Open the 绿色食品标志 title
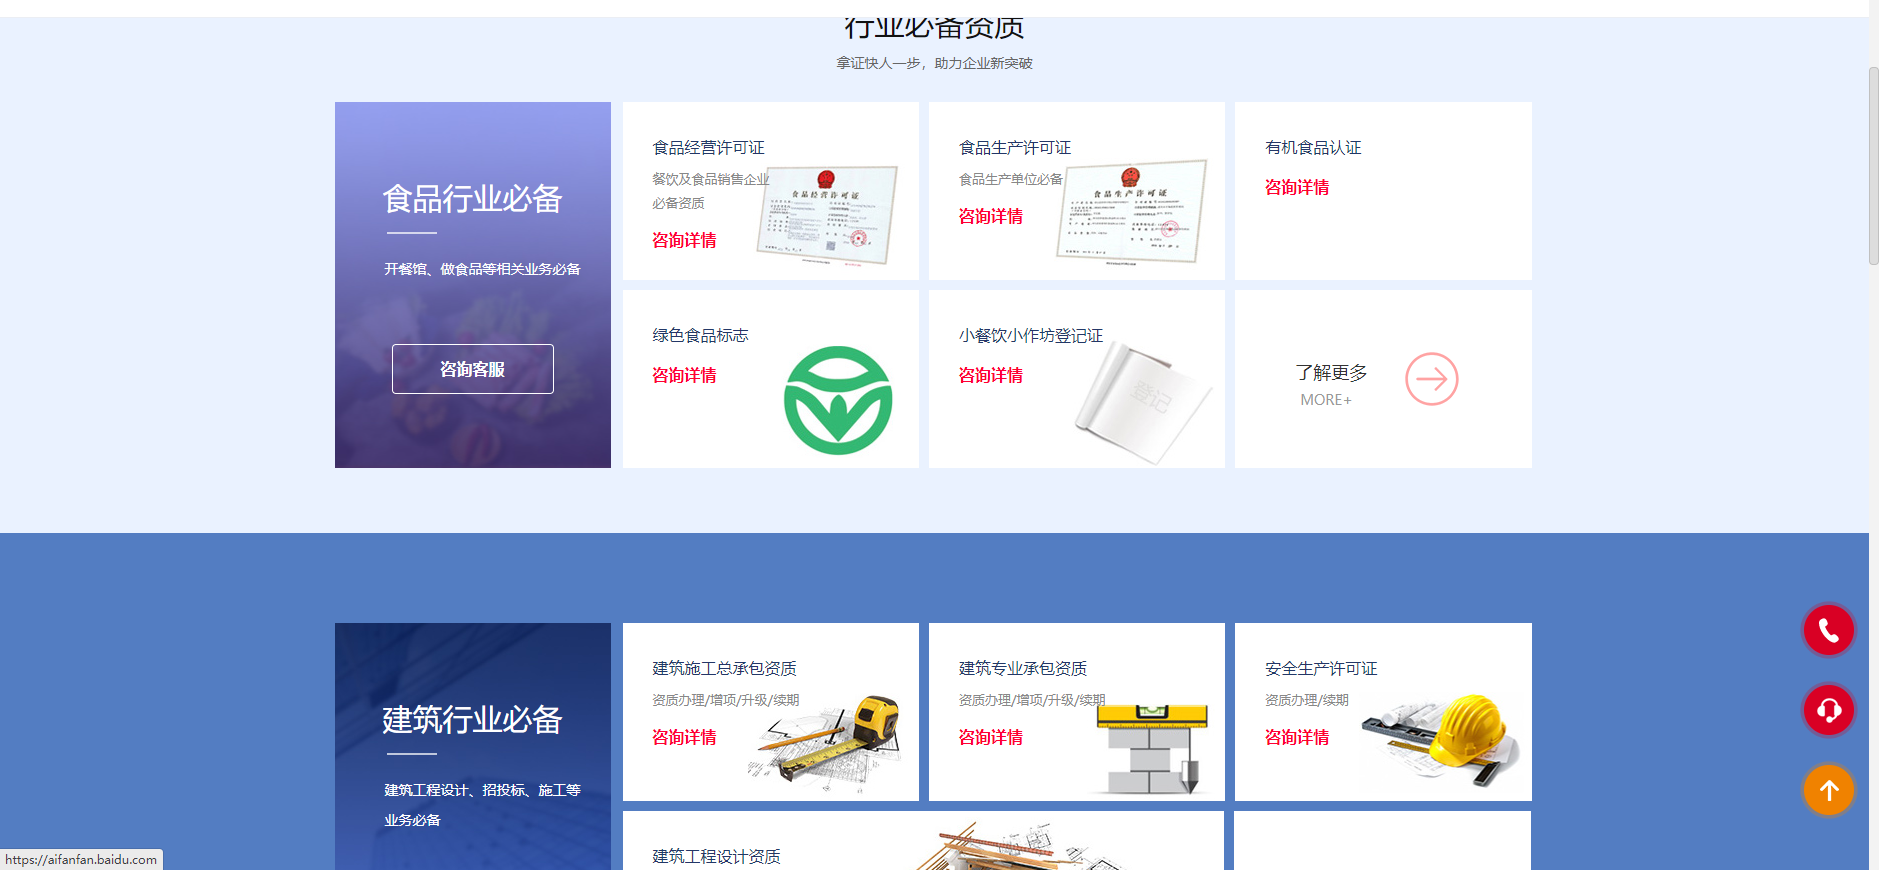Screen dimensions: 1879x870 coord(700,336)
